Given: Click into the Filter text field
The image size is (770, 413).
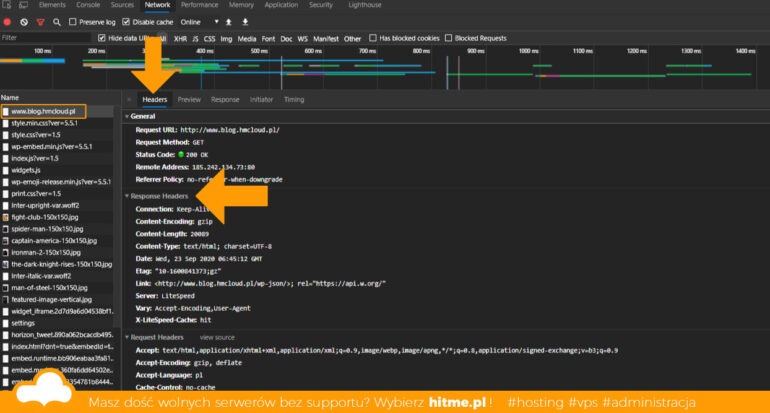Looking at the screenshot, I should tap(46, 38).
